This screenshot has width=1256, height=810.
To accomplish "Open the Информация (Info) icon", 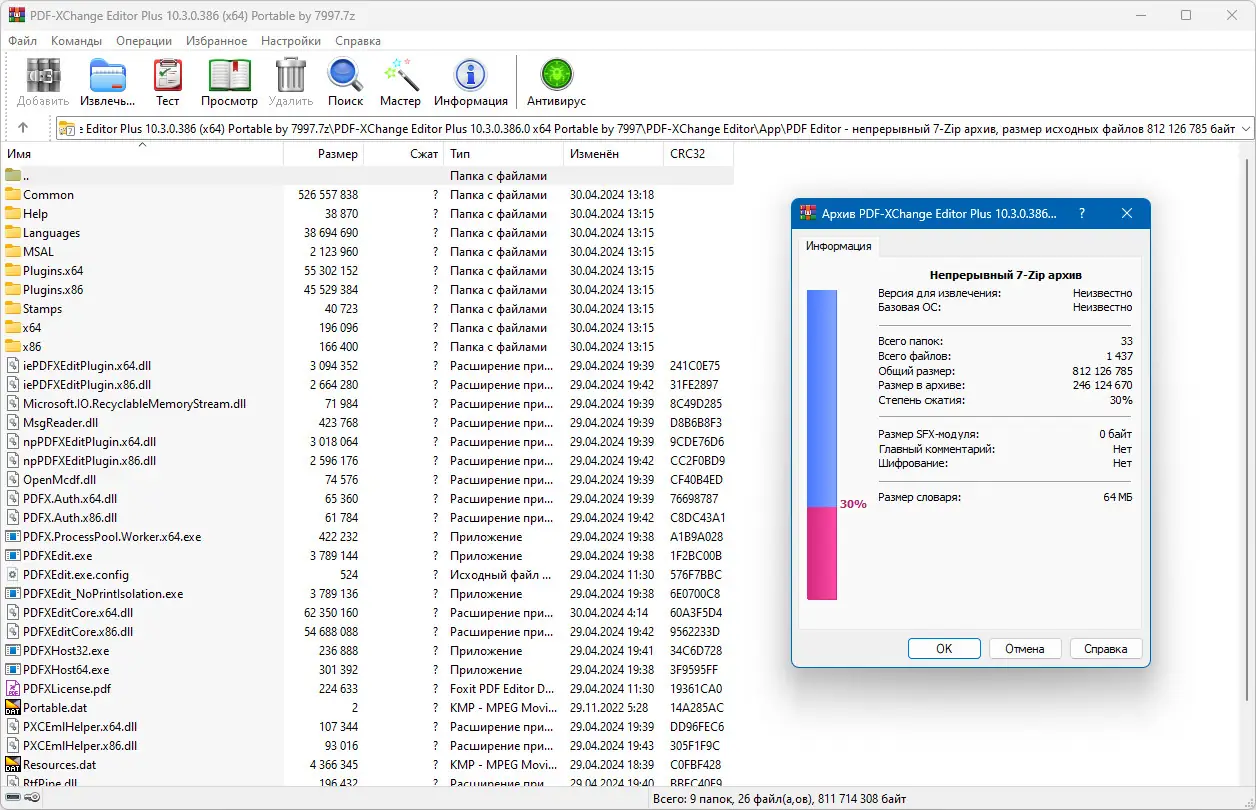I will click(x=471, y=74).
